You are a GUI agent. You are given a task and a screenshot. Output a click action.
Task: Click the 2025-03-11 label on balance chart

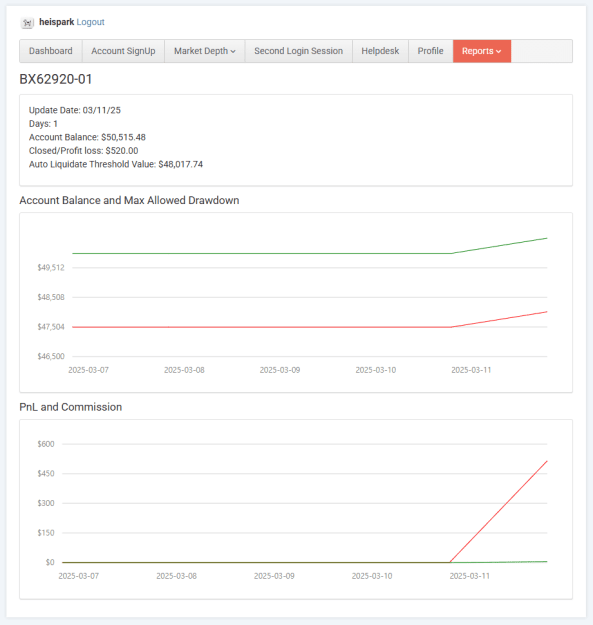[471, 370]
